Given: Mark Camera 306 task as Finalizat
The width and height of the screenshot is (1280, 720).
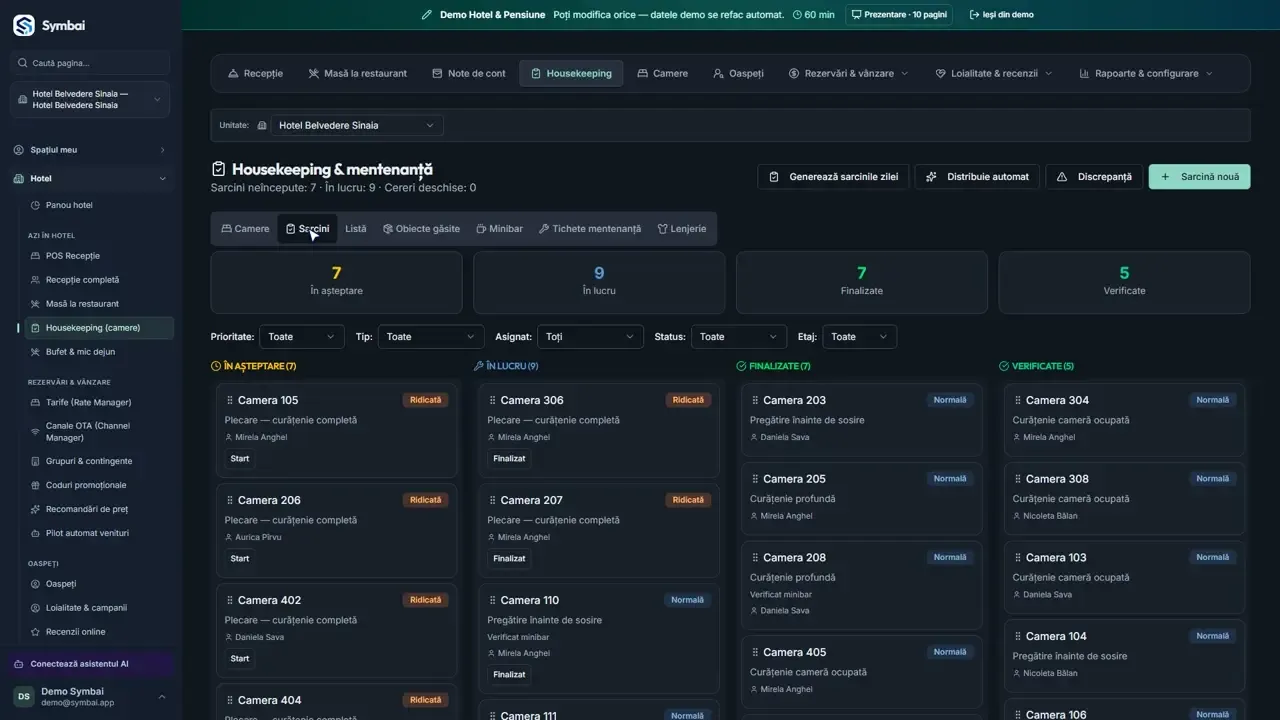Looking at the screenshot, I should click(509, 459).
